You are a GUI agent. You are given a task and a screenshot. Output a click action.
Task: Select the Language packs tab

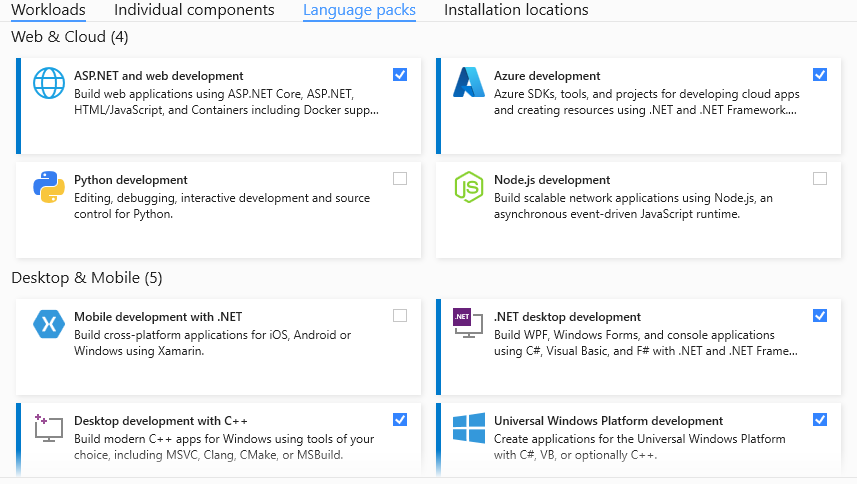click(359, 10)
